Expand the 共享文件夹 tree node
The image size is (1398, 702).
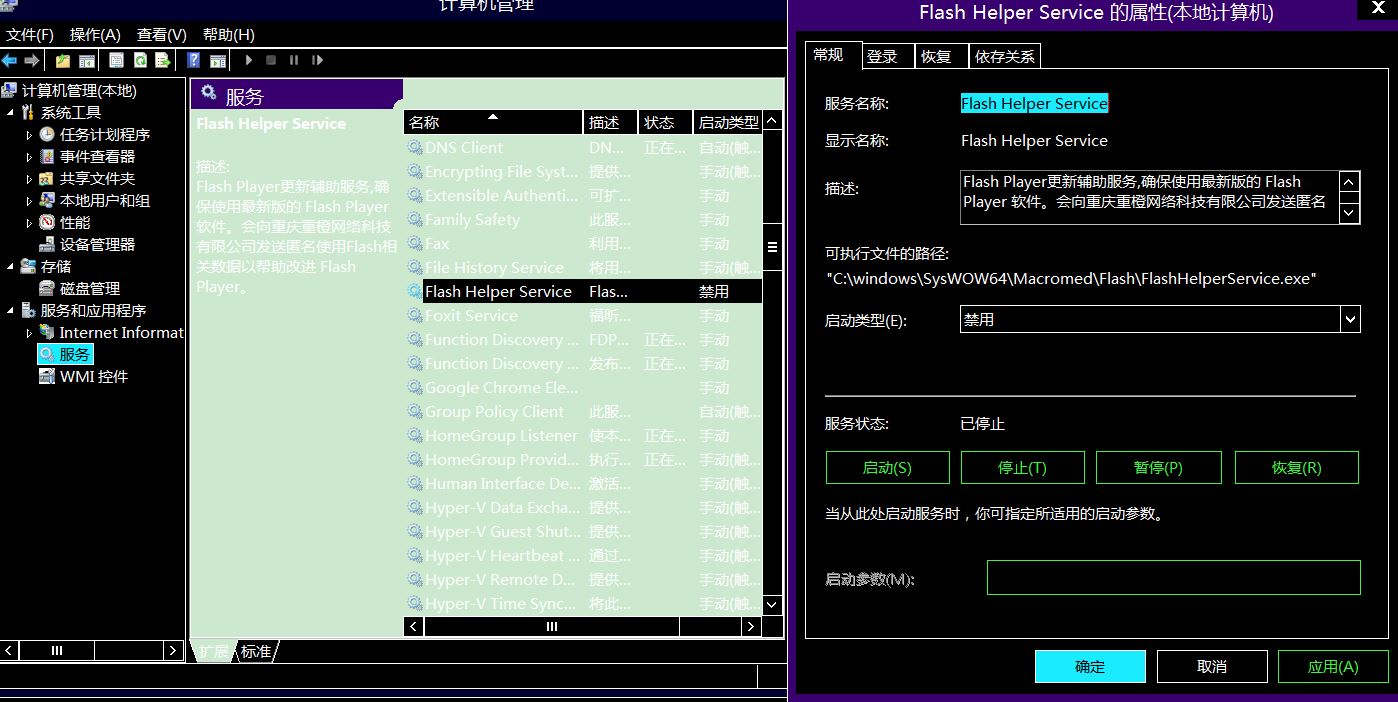[29, 178]
